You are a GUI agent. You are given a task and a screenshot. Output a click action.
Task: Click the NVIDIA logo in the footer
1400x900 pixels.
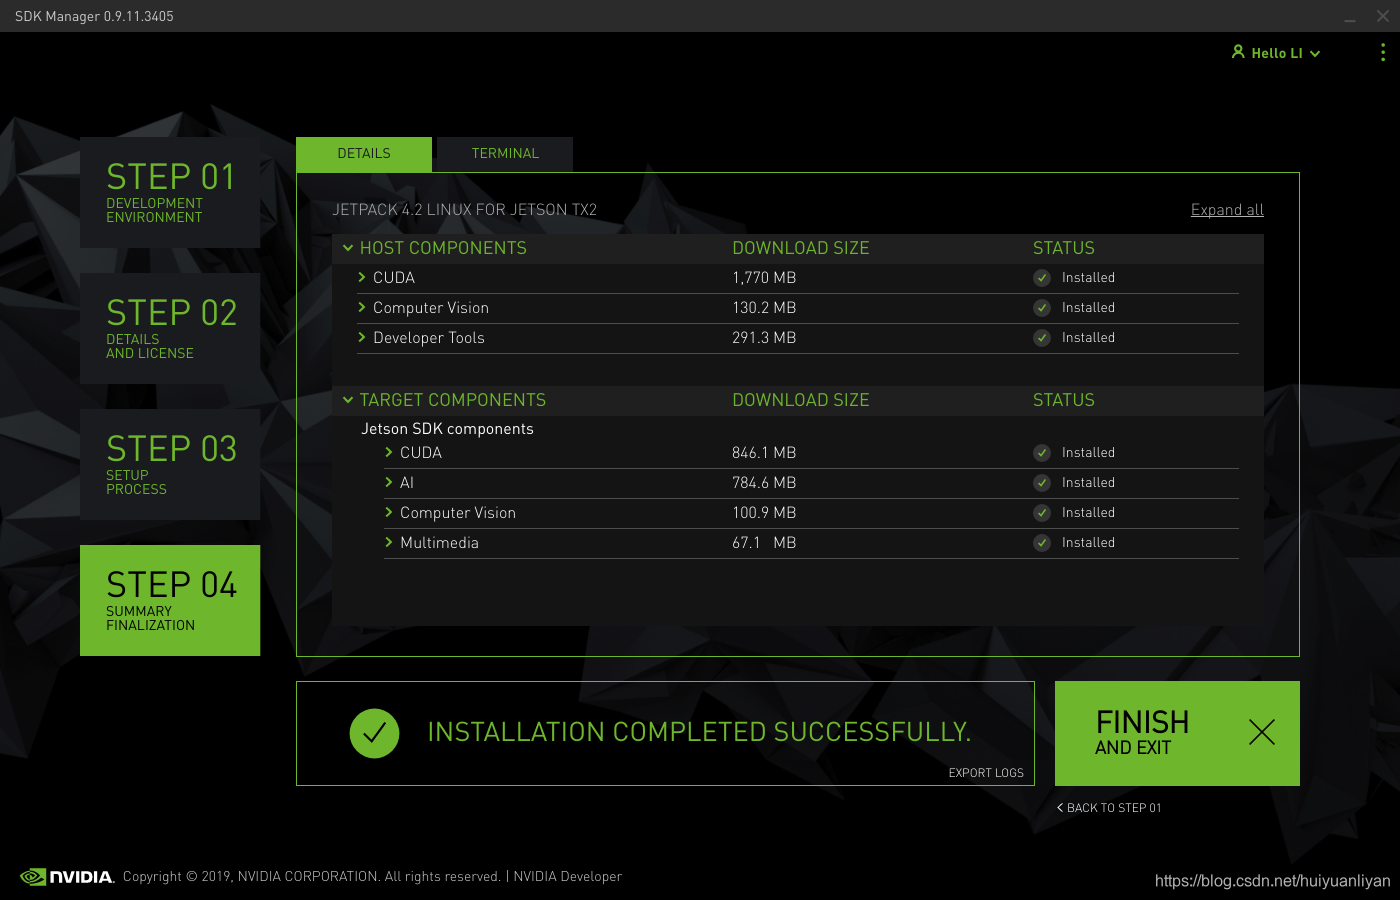click(x=67, y=877)
